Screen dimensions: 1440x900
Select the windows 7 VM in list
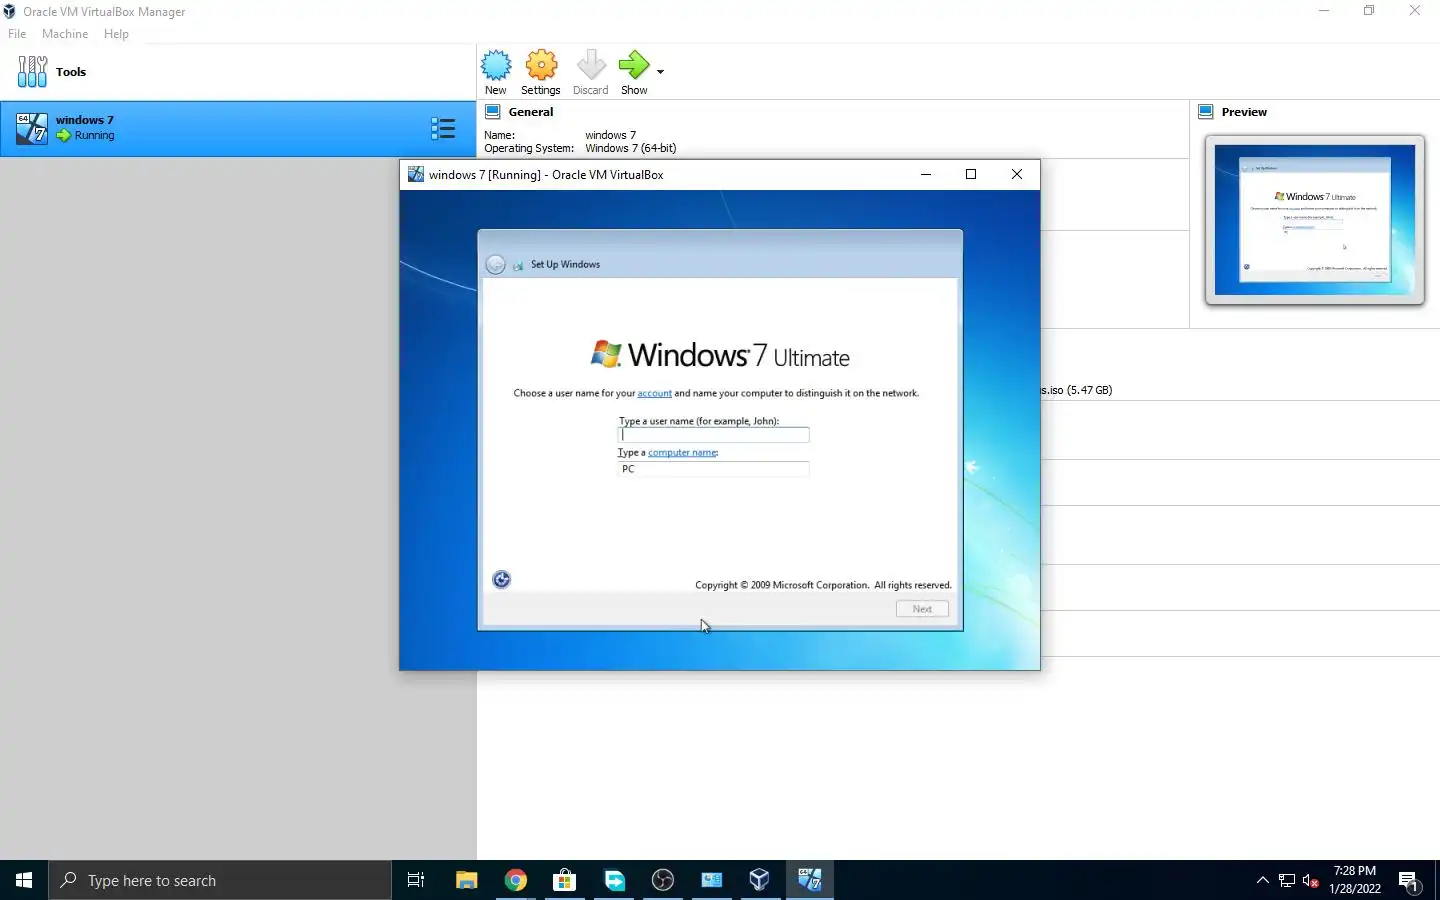238,128
